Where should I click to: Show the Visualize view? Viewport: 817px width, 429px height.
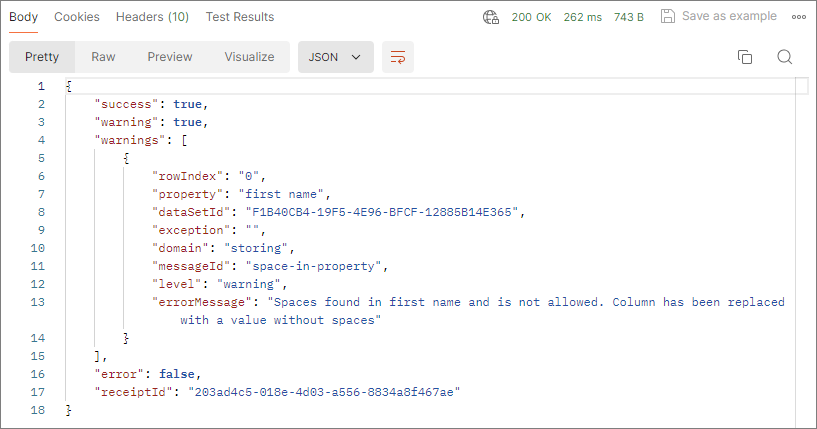(249, 57)
